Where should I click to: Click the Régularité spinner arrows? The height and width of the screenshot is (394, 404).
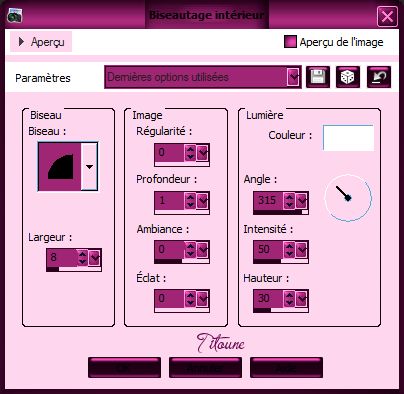coord(190,153)
